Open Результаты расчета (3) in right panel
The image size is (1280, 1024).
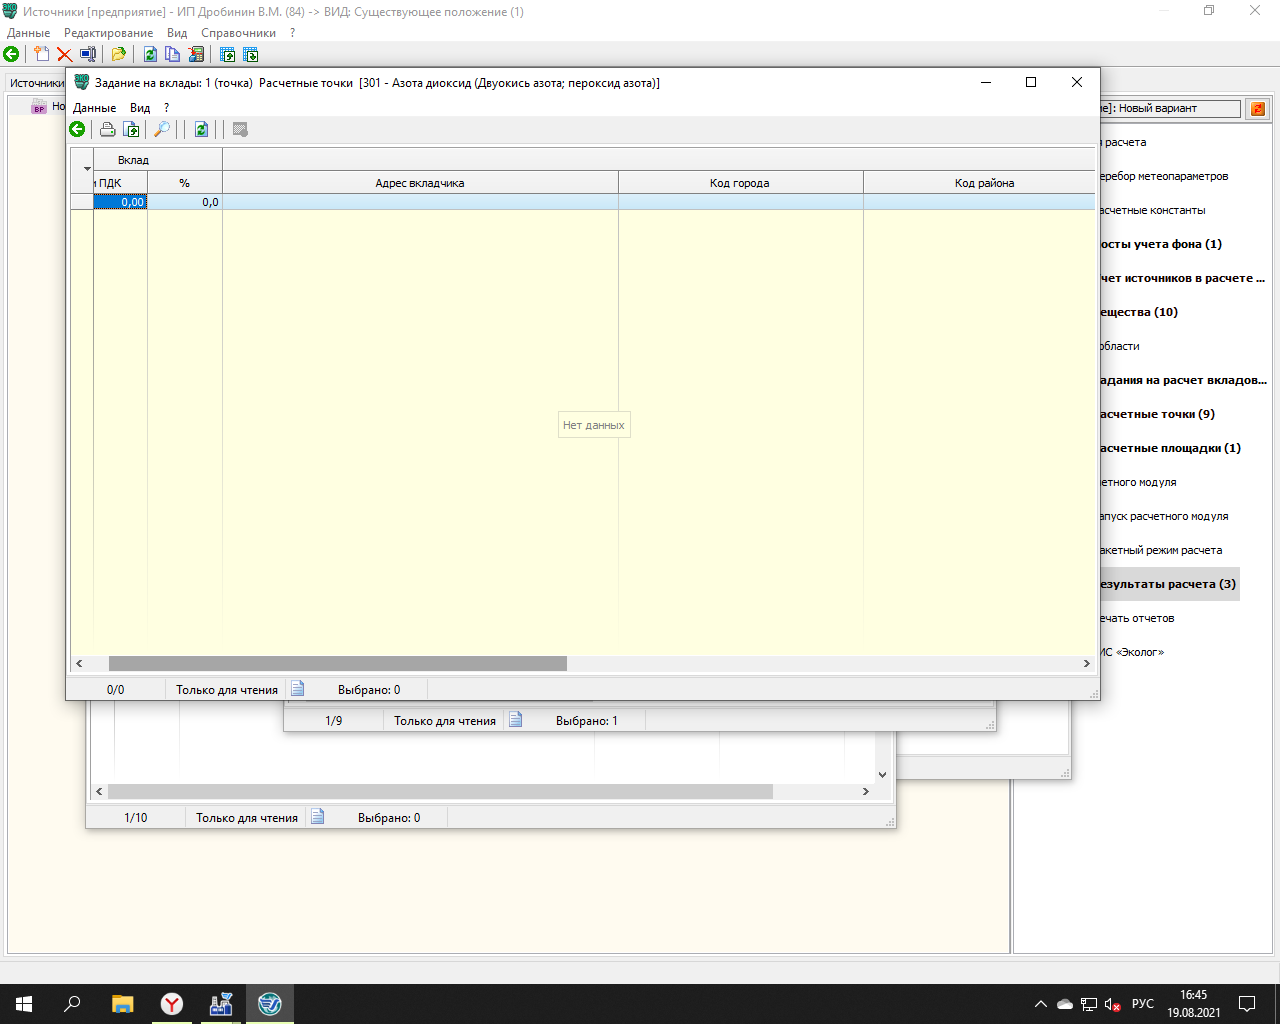(1167, 584)
